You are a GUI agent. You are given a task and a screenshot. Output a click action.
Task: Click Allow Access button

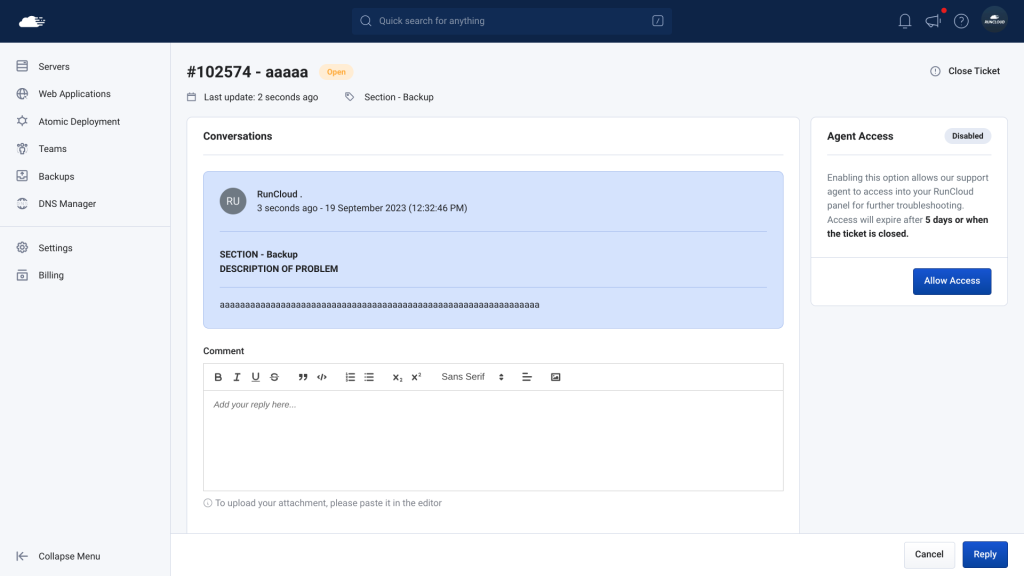[x=952, y=281]
